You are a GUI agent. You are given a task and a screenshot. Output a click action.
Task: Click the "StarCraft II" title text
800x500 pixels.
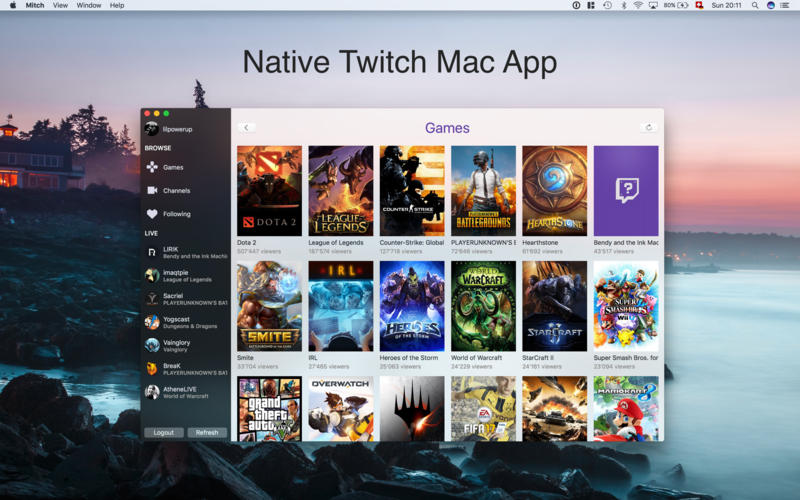pos(538,358)
